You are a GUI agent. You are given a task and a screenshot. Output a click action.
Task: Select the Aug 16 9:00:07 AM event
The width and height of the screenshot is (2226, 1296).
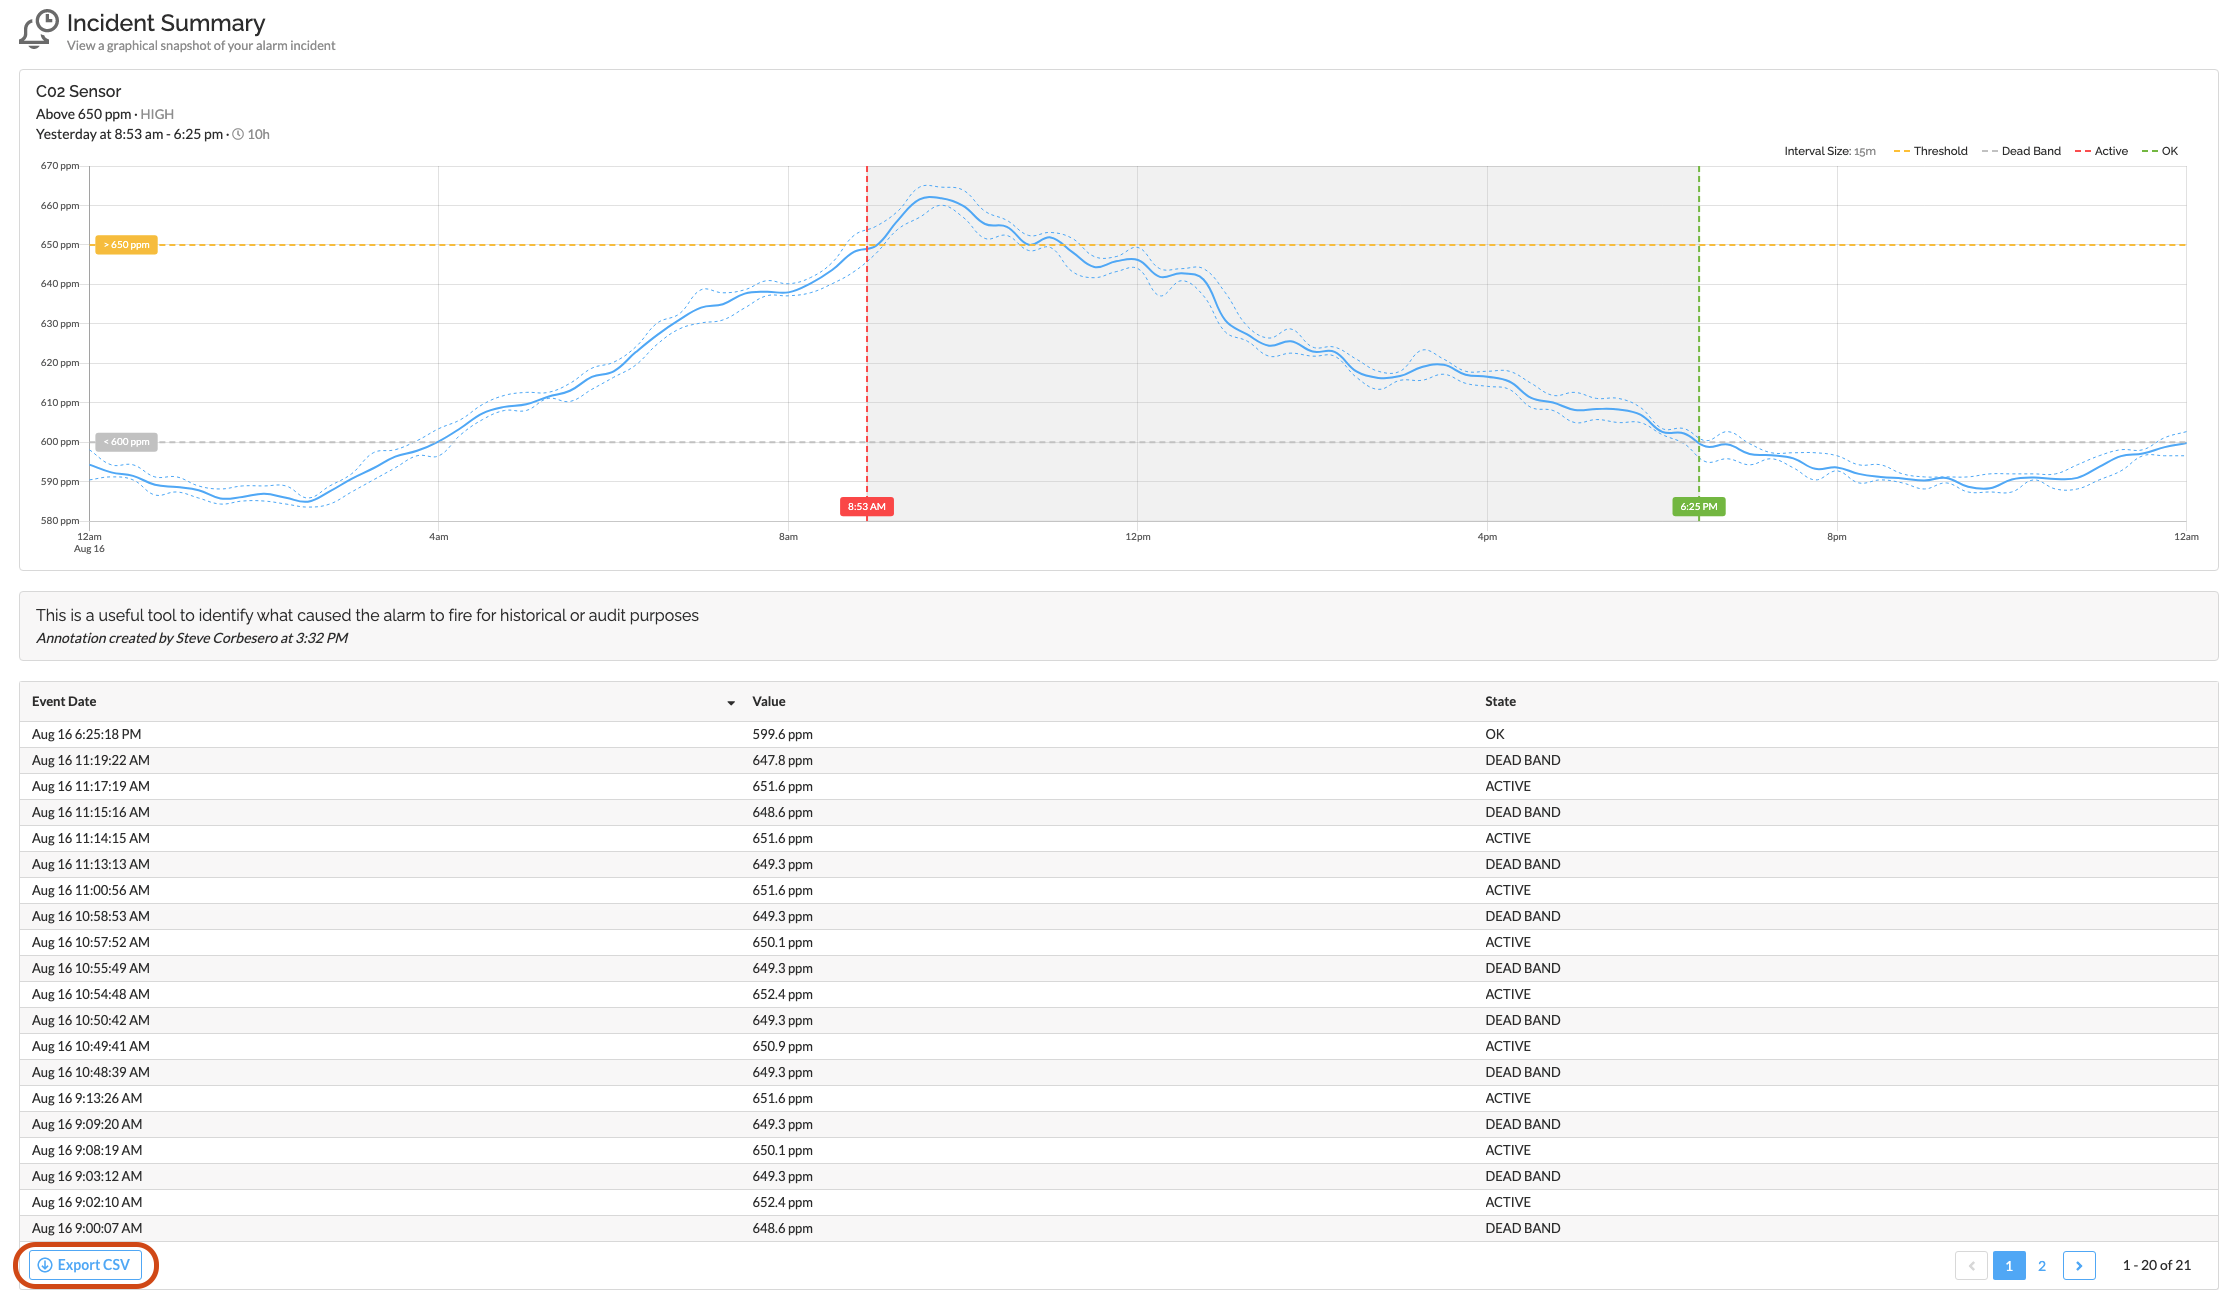point(1118,1228)
